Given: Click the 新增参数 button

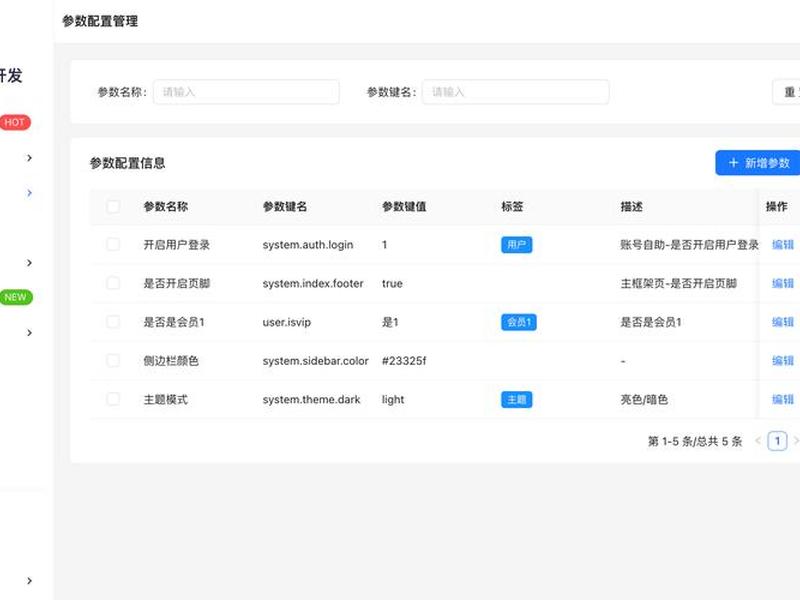Looking at the screenshot, I should [758, 163].
